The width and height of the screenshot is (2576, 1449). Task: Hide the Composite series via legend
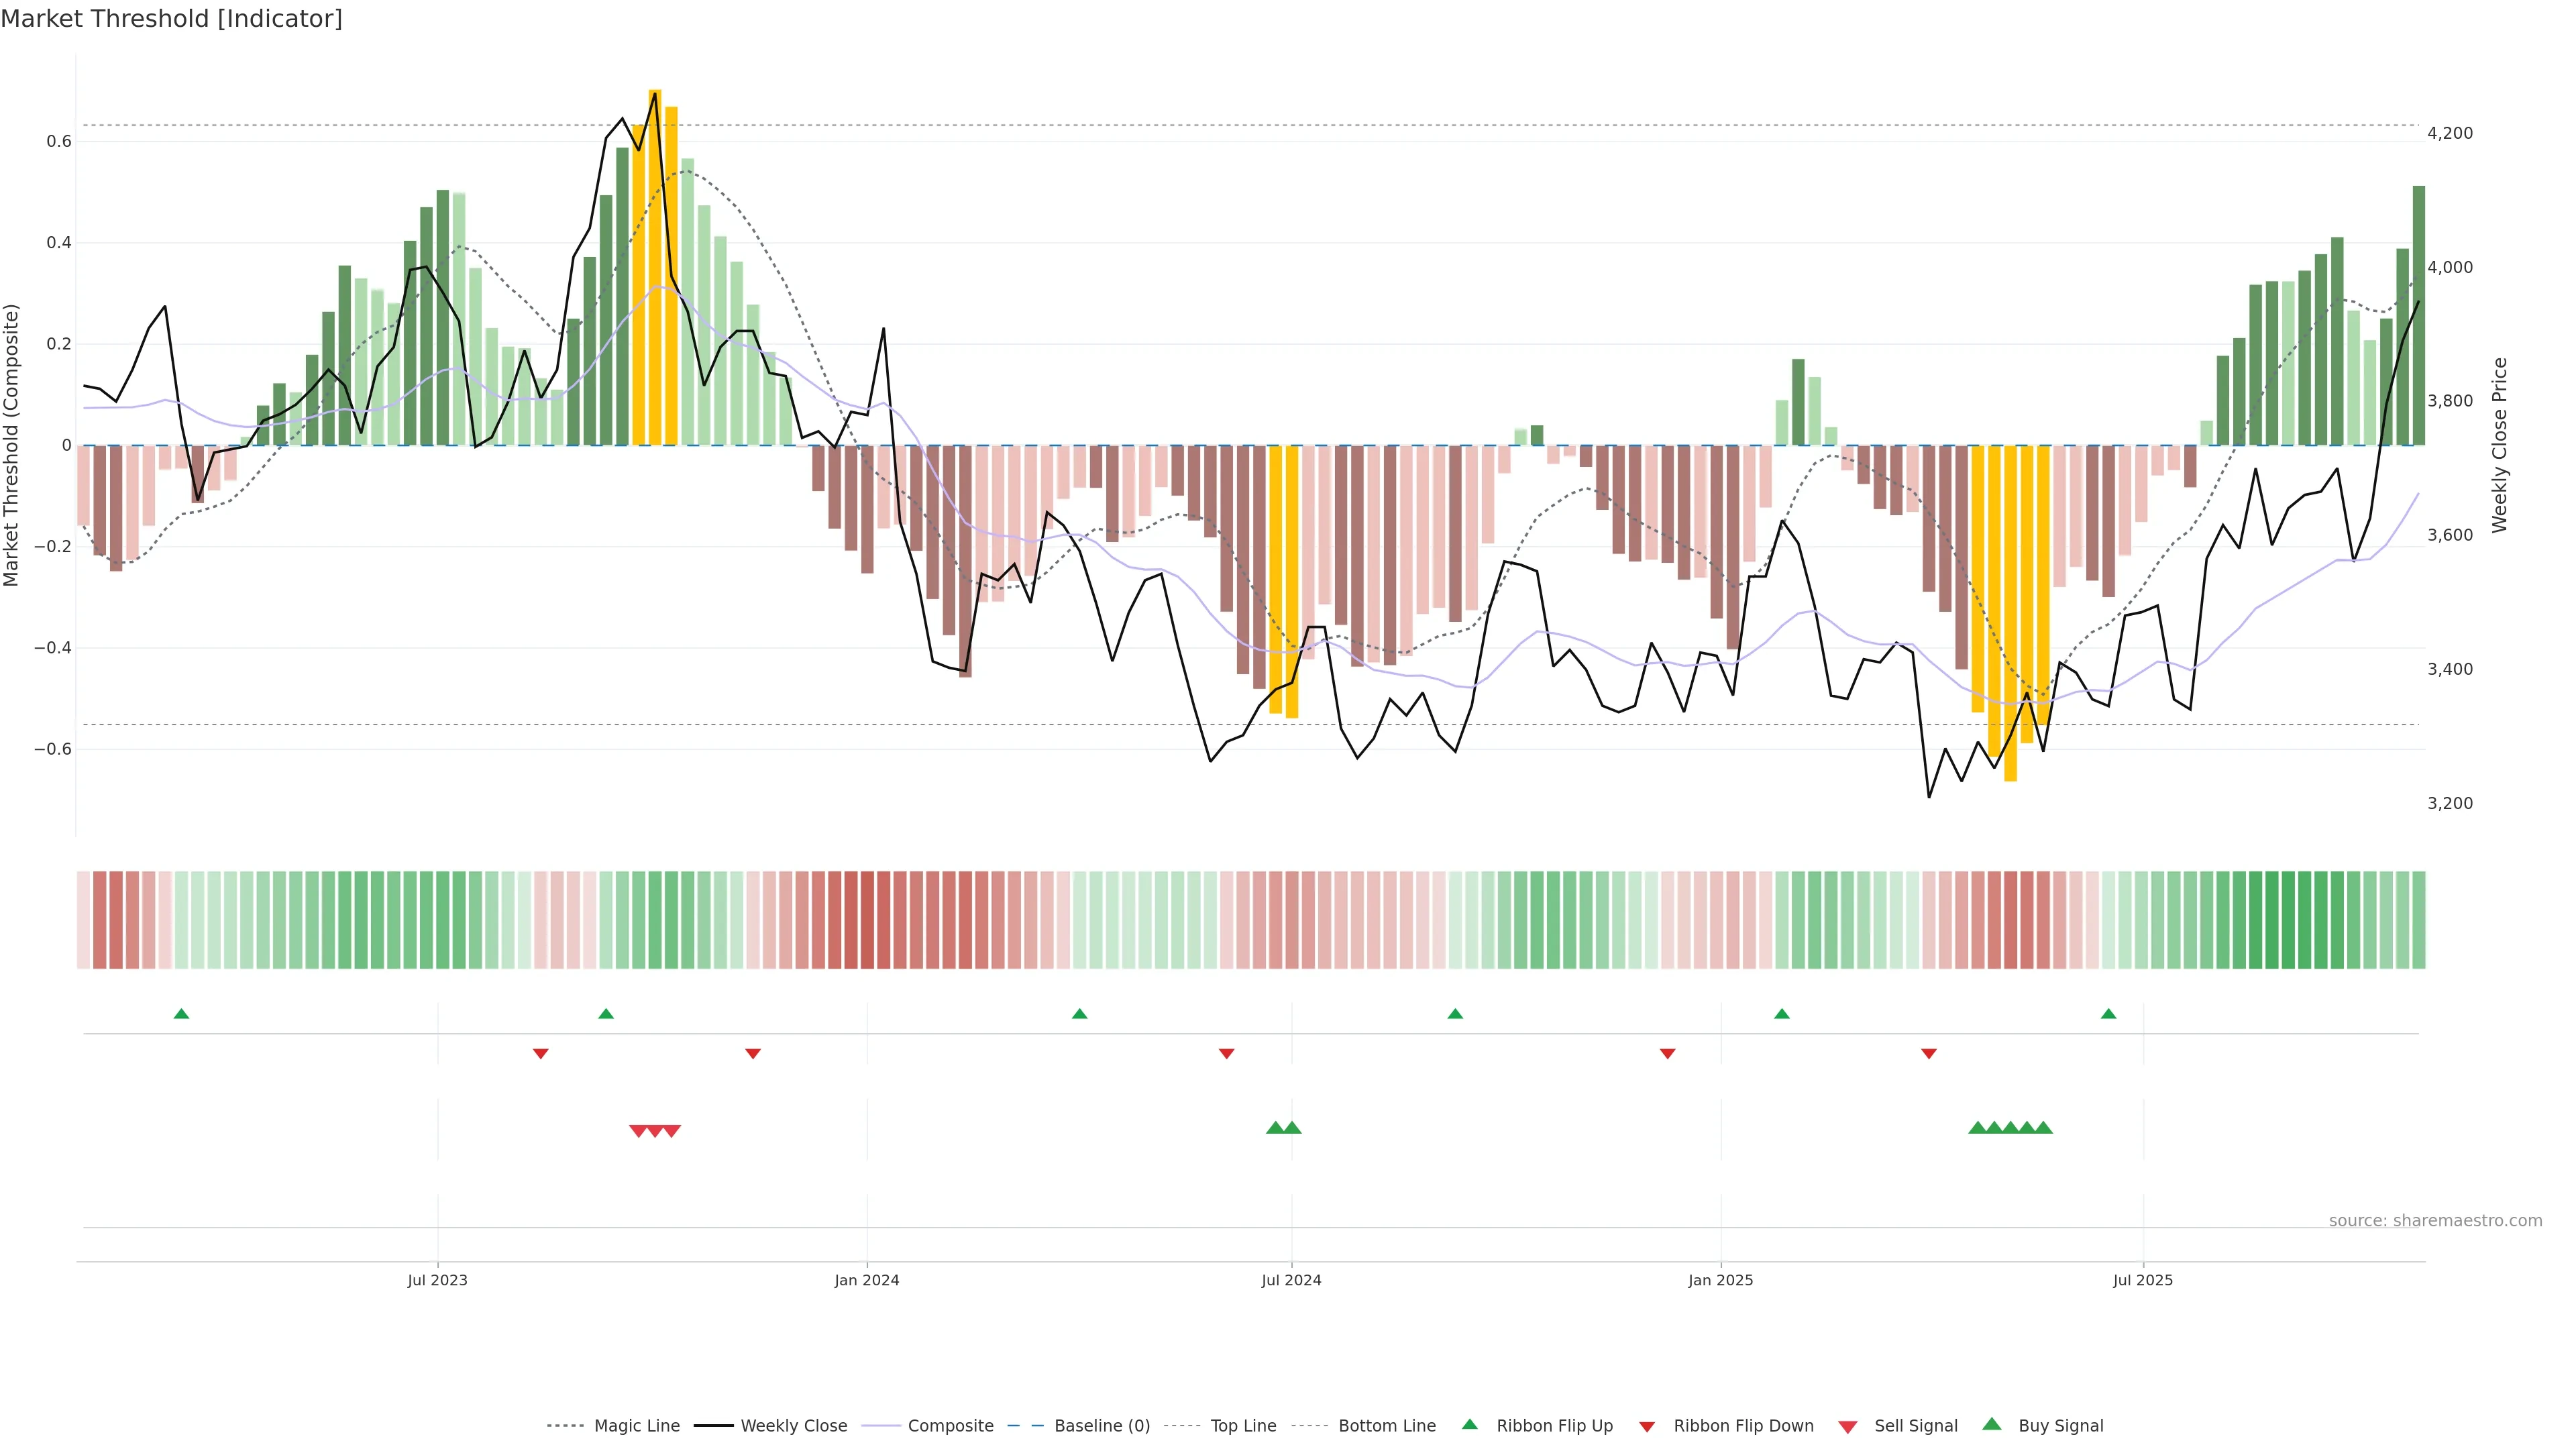pos(950,1426)
